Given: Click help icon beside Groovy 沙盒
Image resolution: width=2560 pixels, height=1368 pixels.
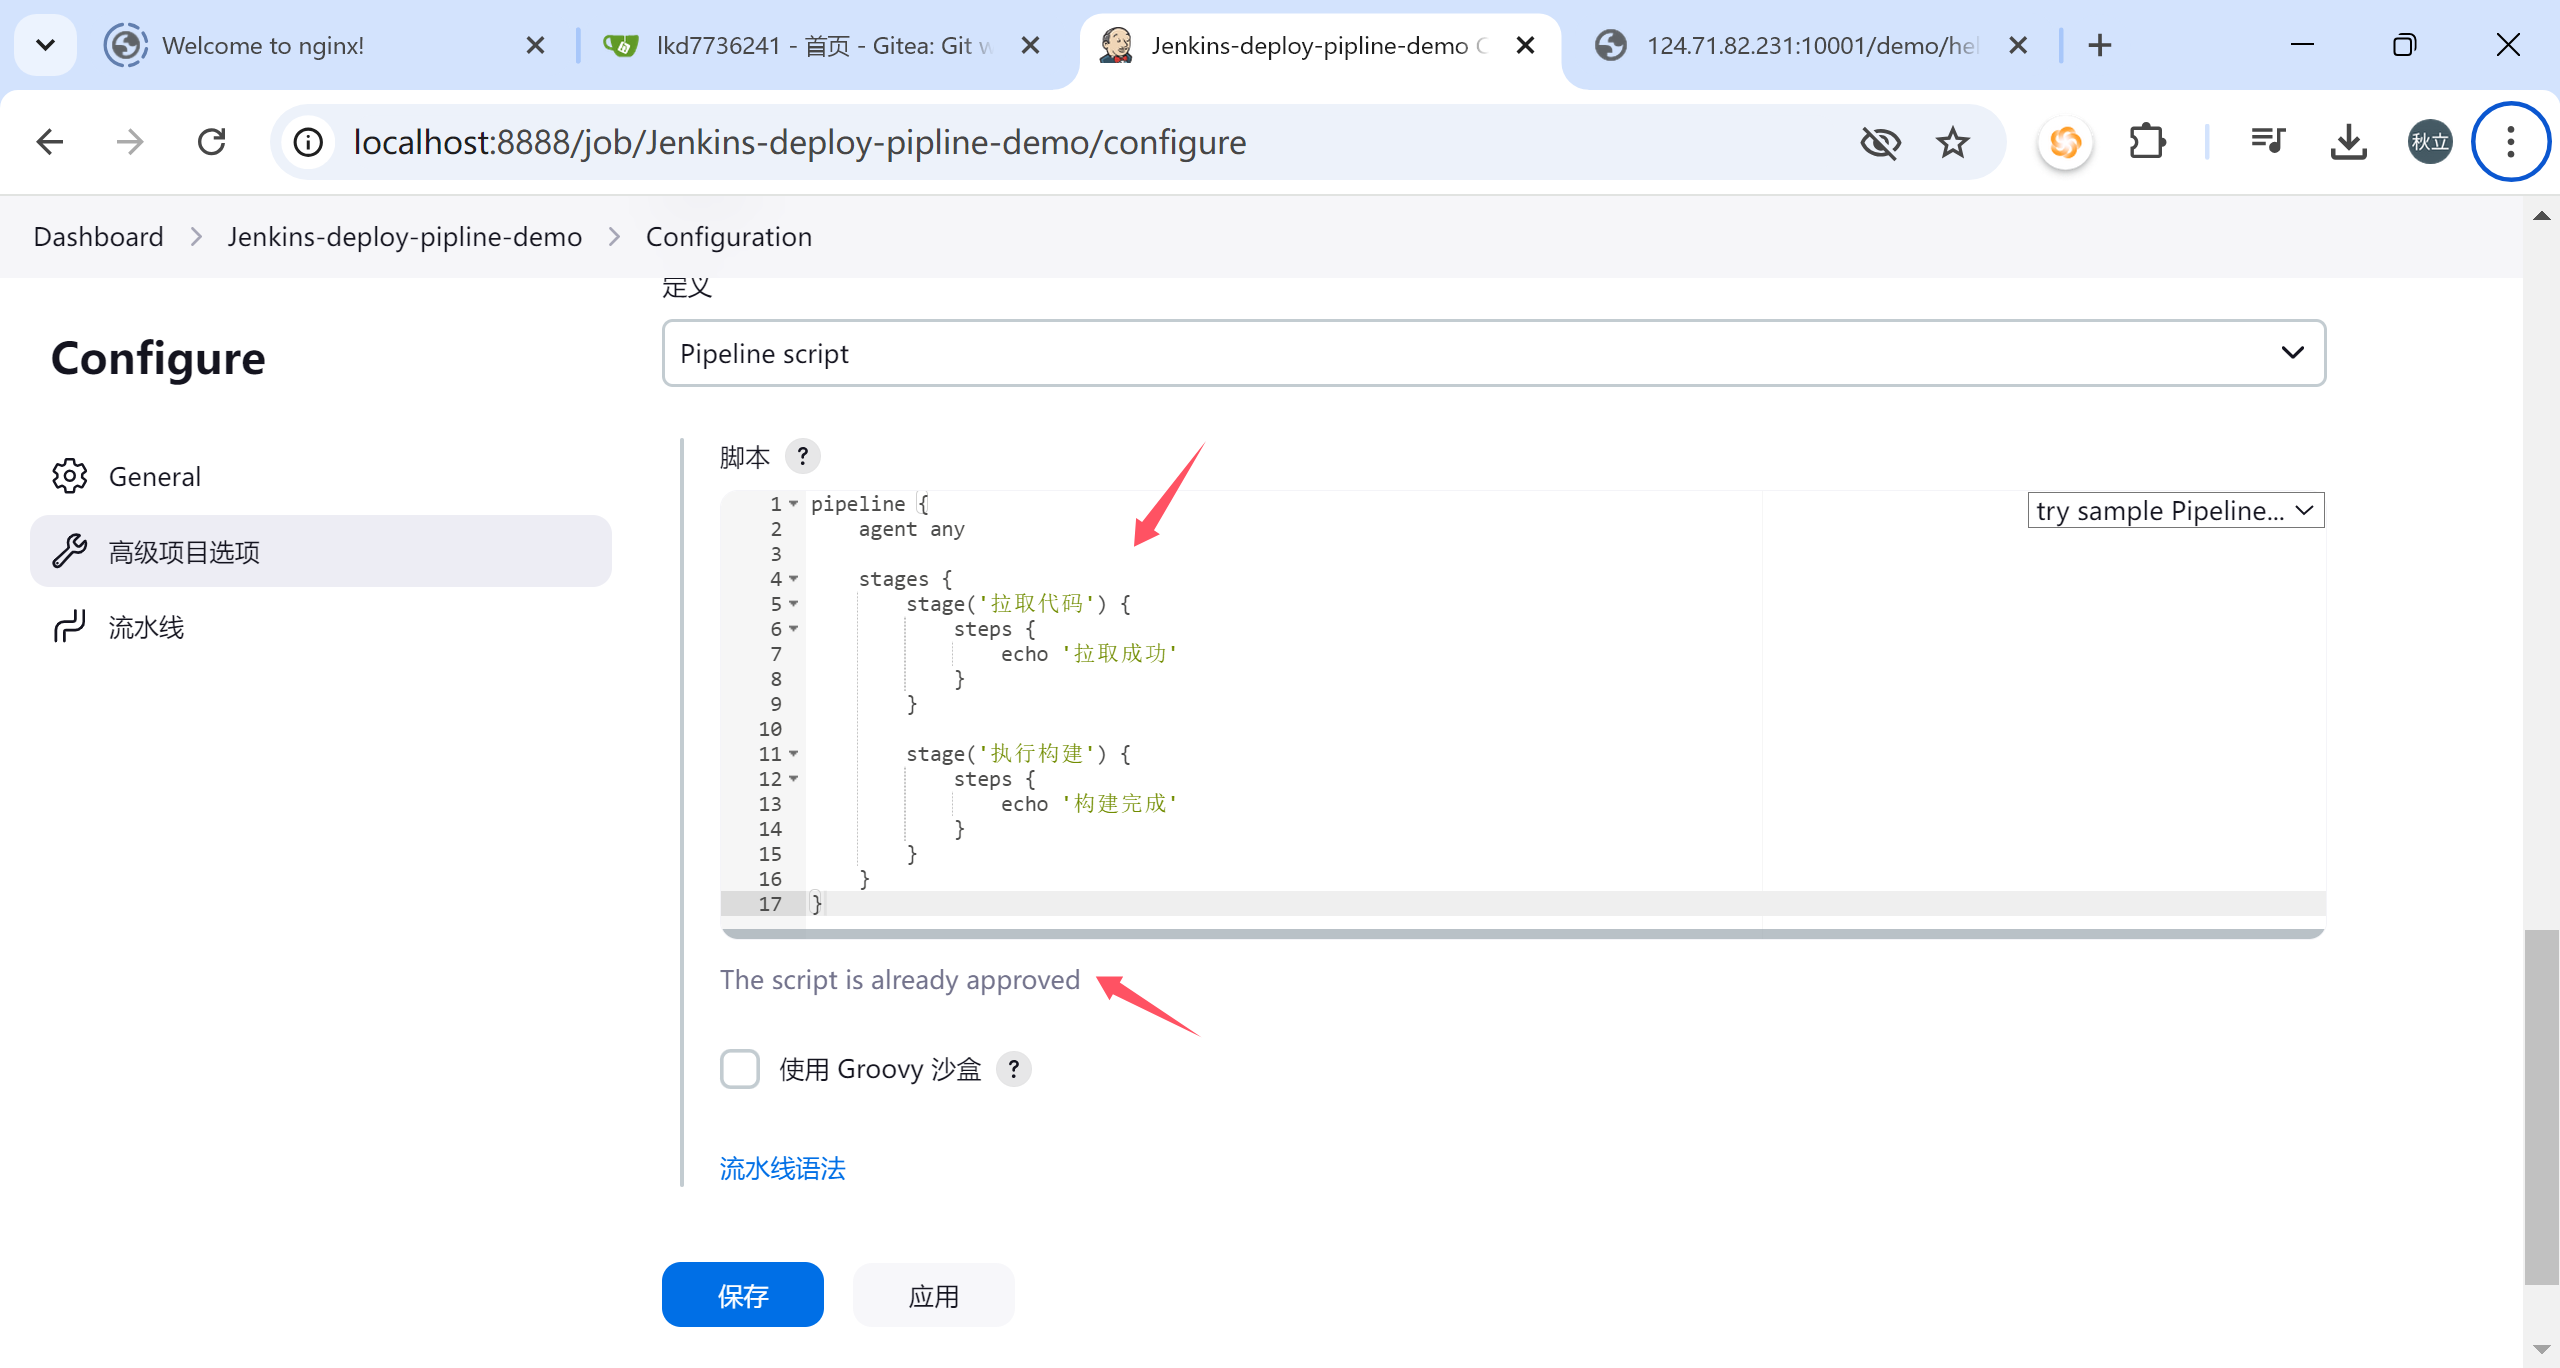Looking at the screenshot, I should [x=1013, y=1069].
